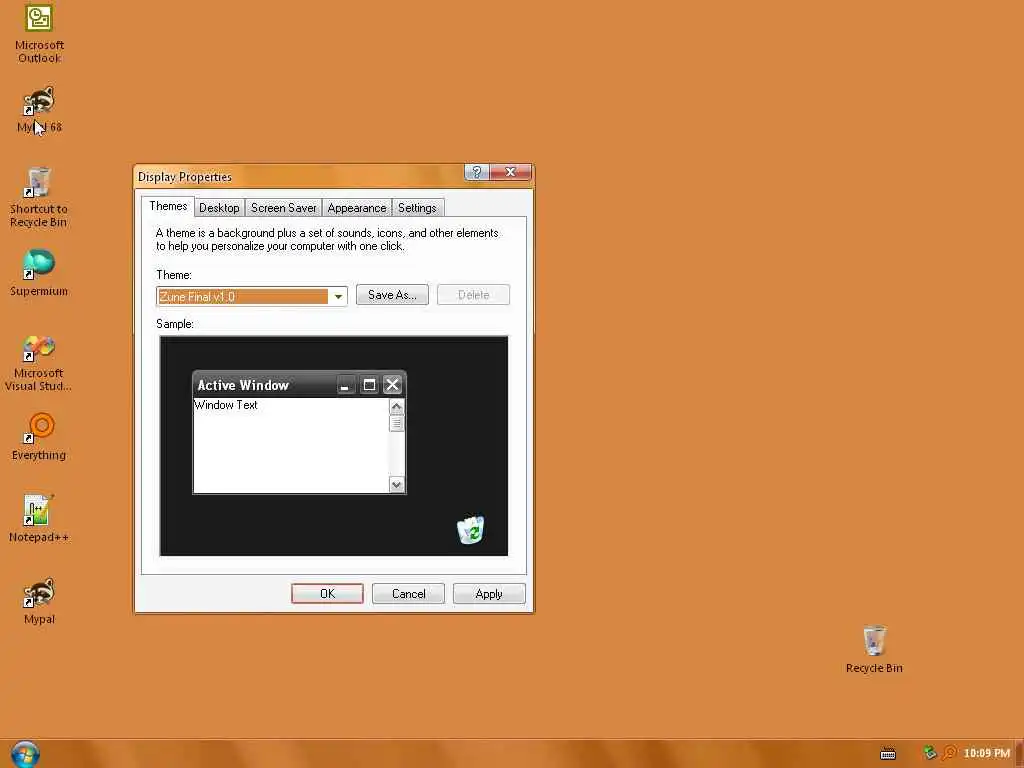Switch to the Themes tab
This screenshot has width=1024, height=768.
coord(168,206)
